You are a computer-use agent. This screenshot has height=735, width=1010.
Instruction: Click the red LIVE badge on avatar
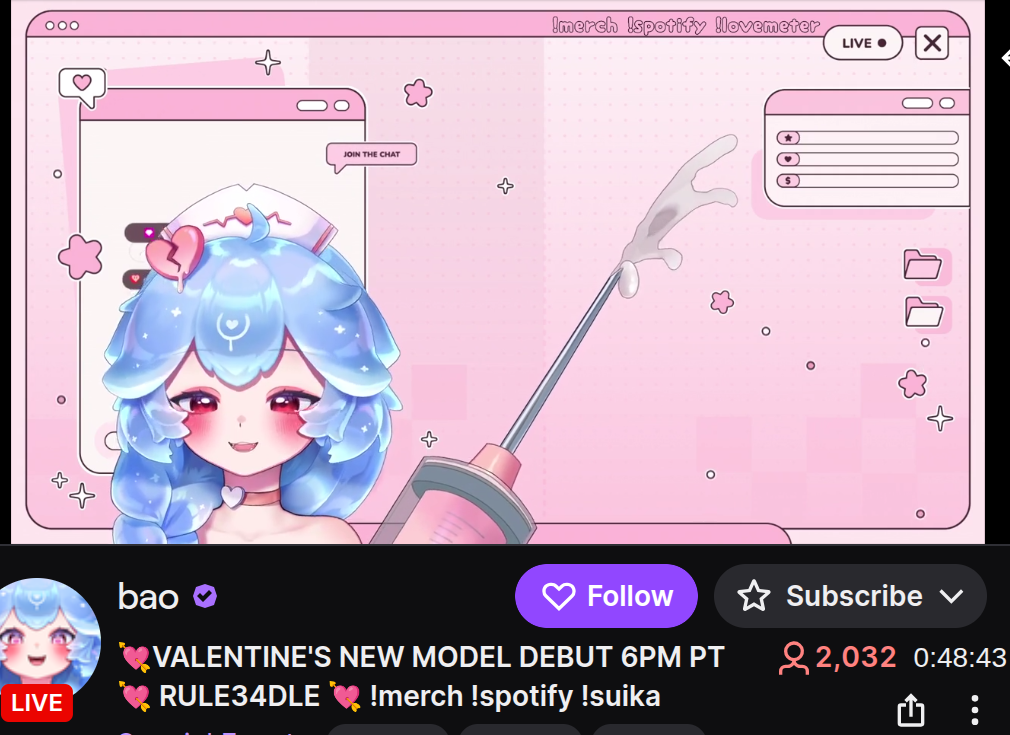coord(37,703)
